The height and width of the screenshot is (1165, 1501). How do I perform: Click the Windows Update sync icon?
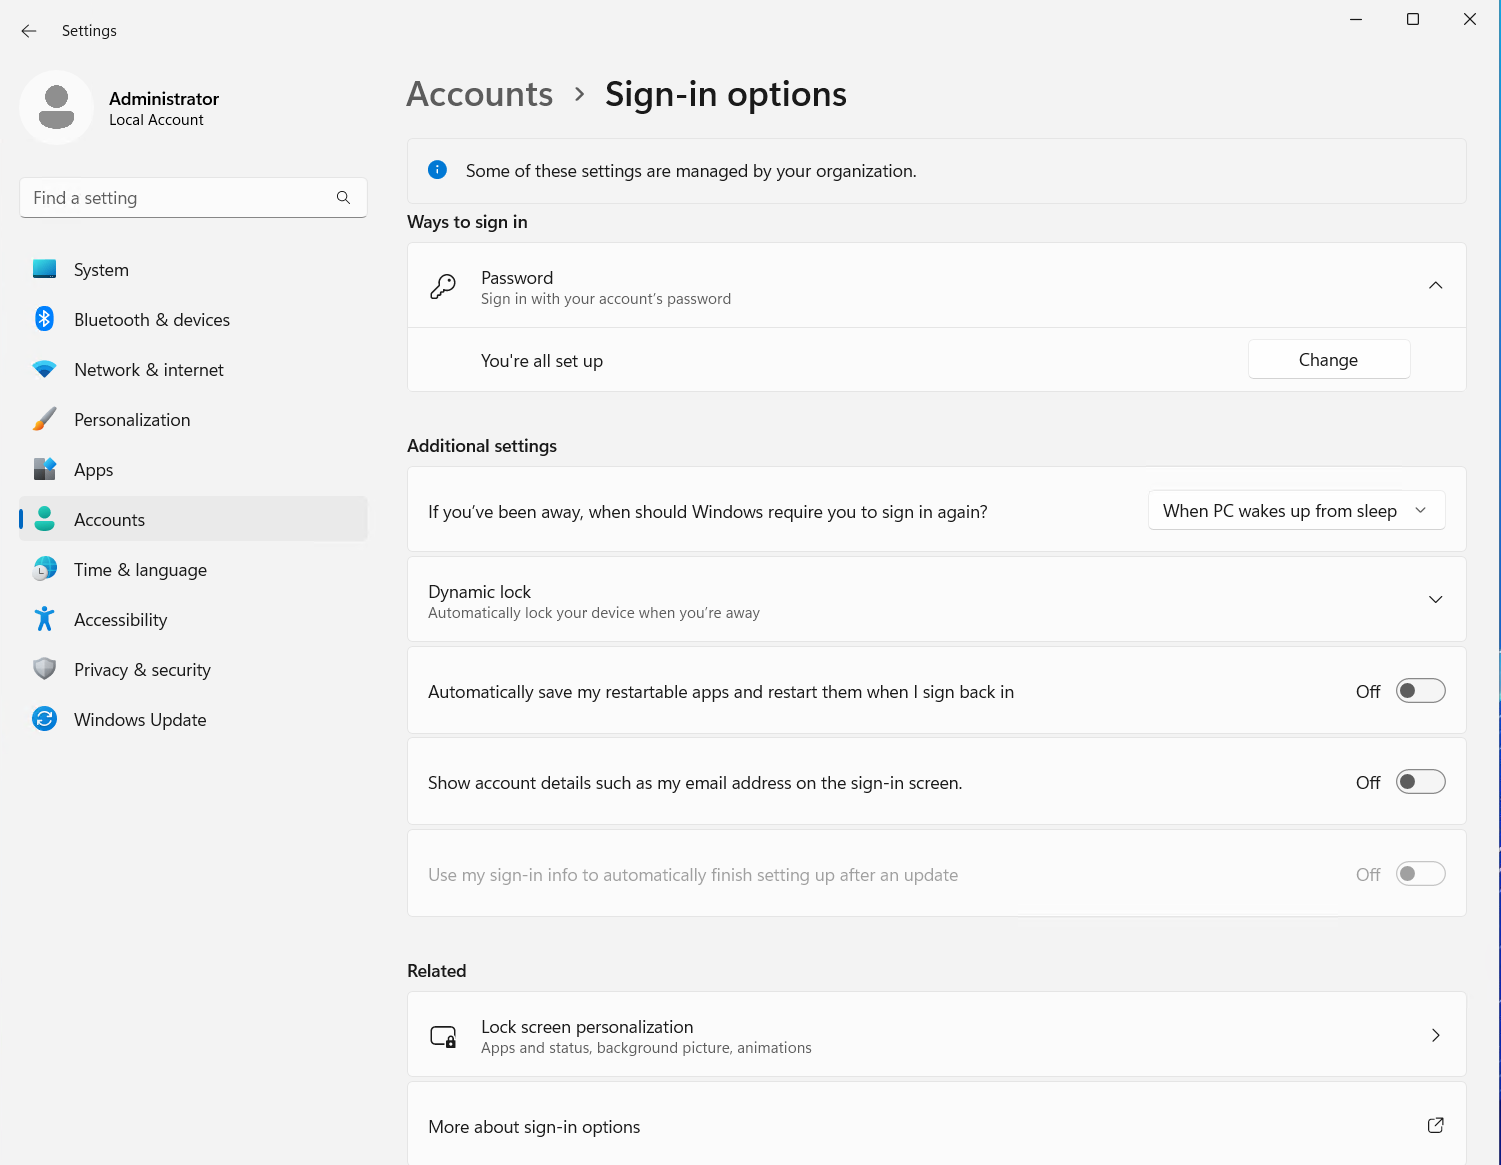pyautogui.click(x=44, y=719)
